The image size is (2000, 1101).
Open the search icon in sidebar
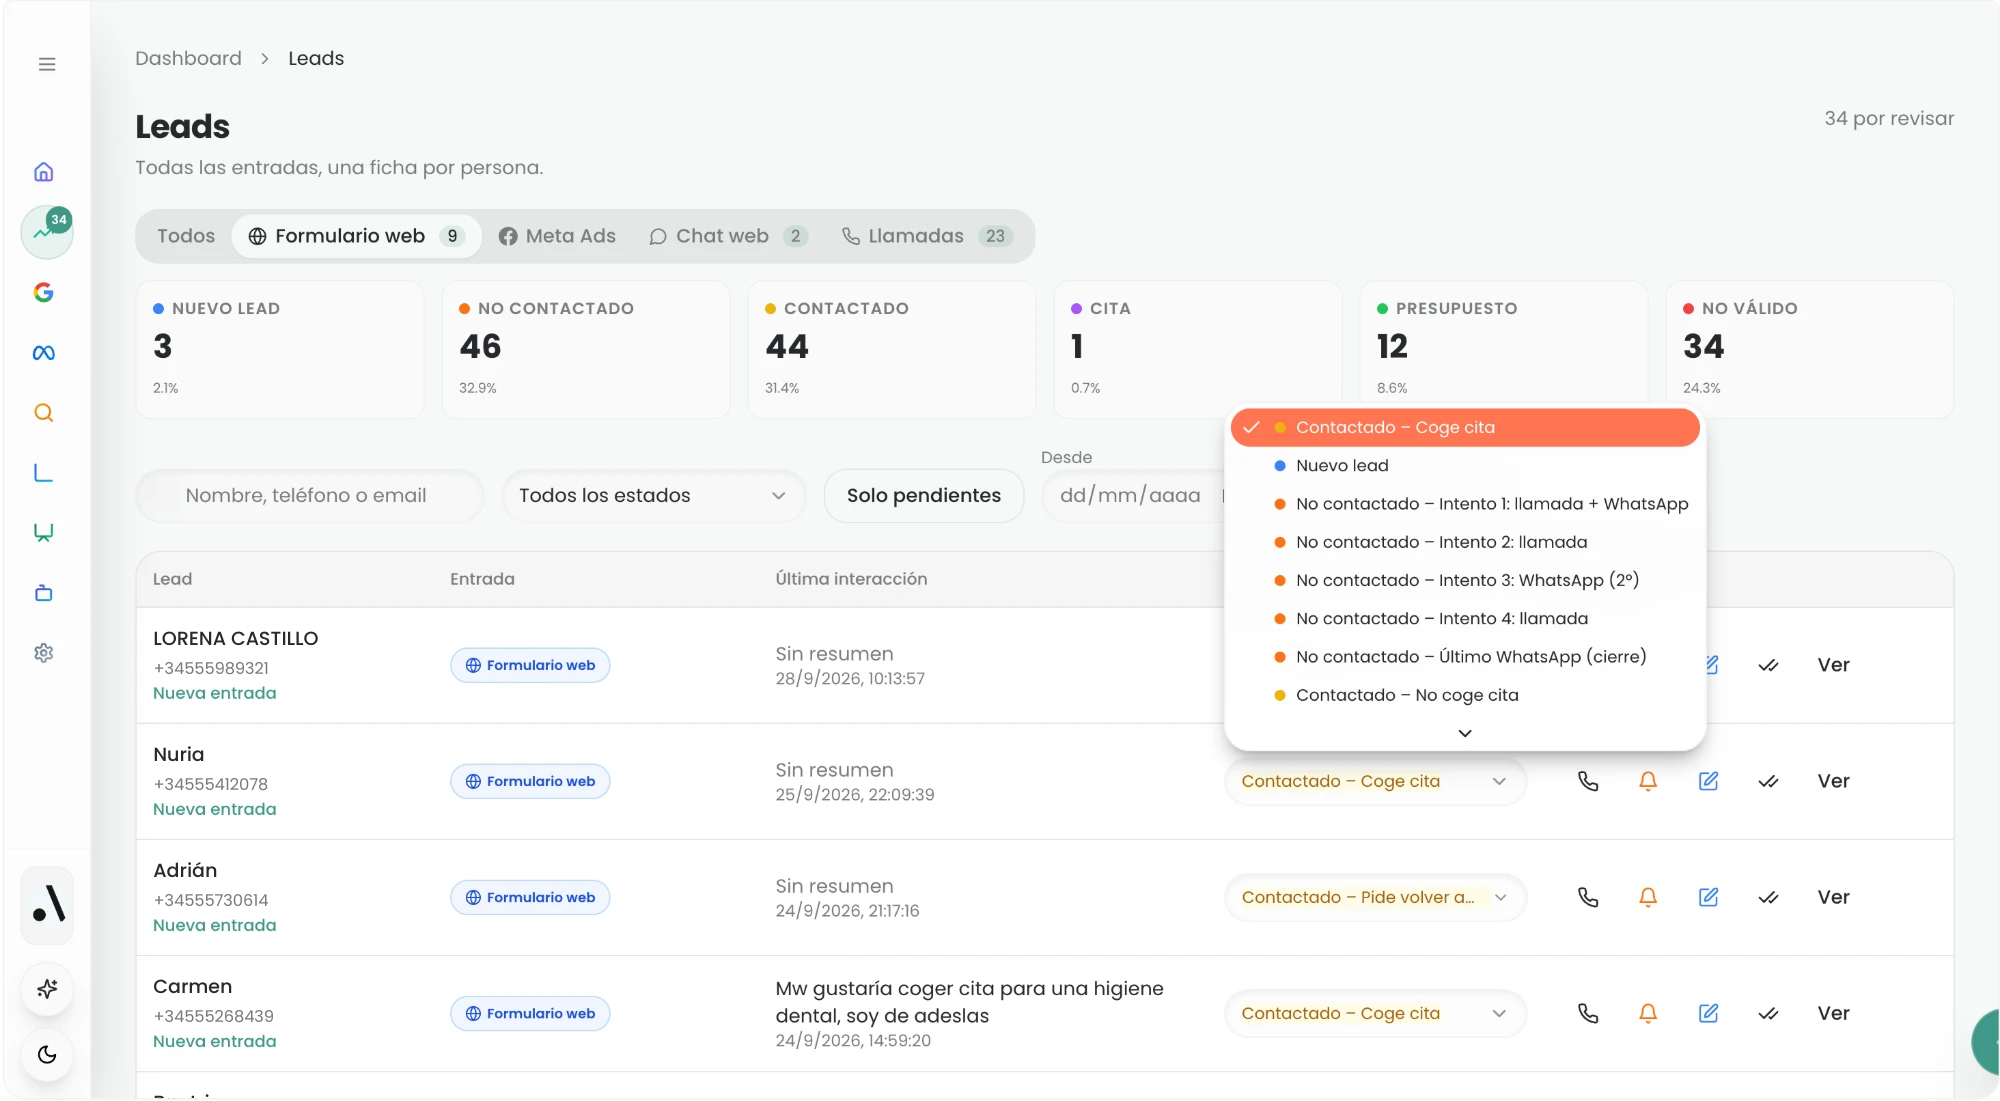point(44,412)
